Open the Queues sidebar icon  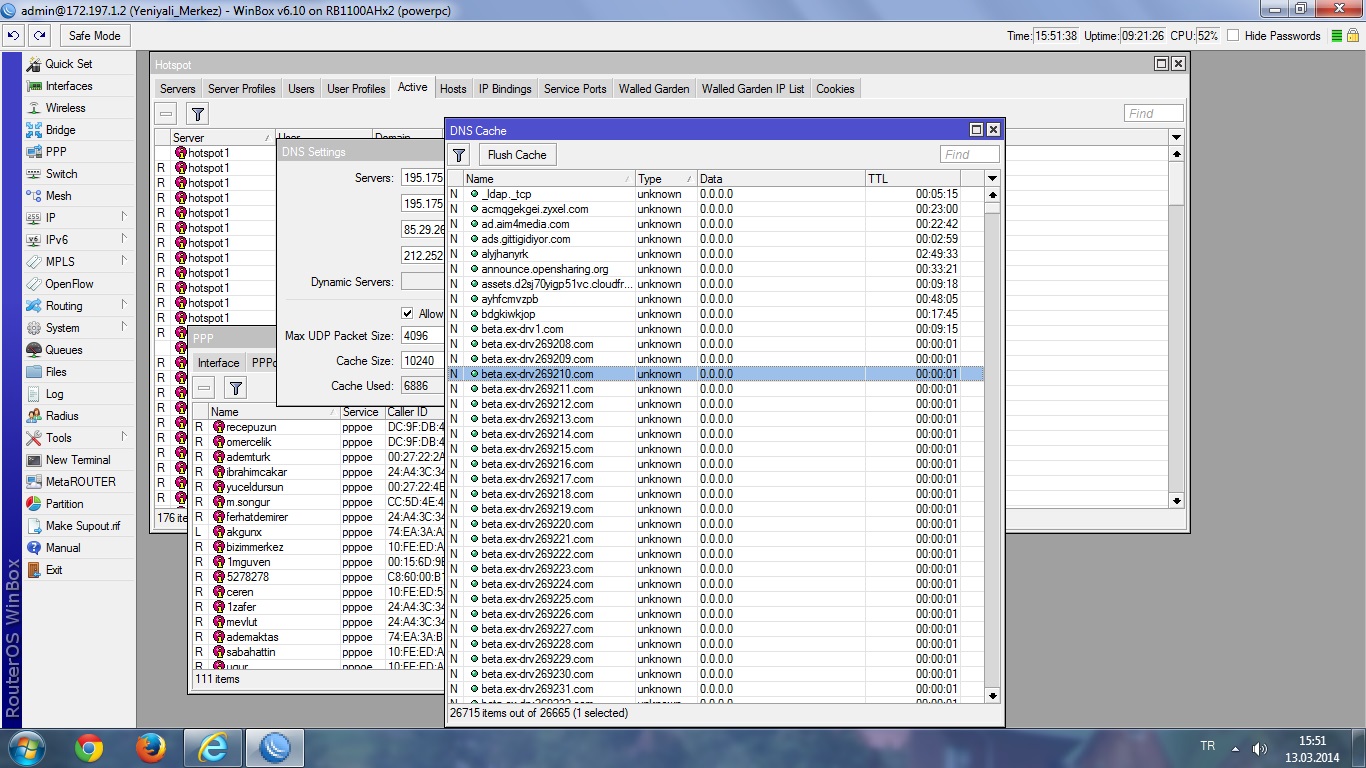(34, 350)
